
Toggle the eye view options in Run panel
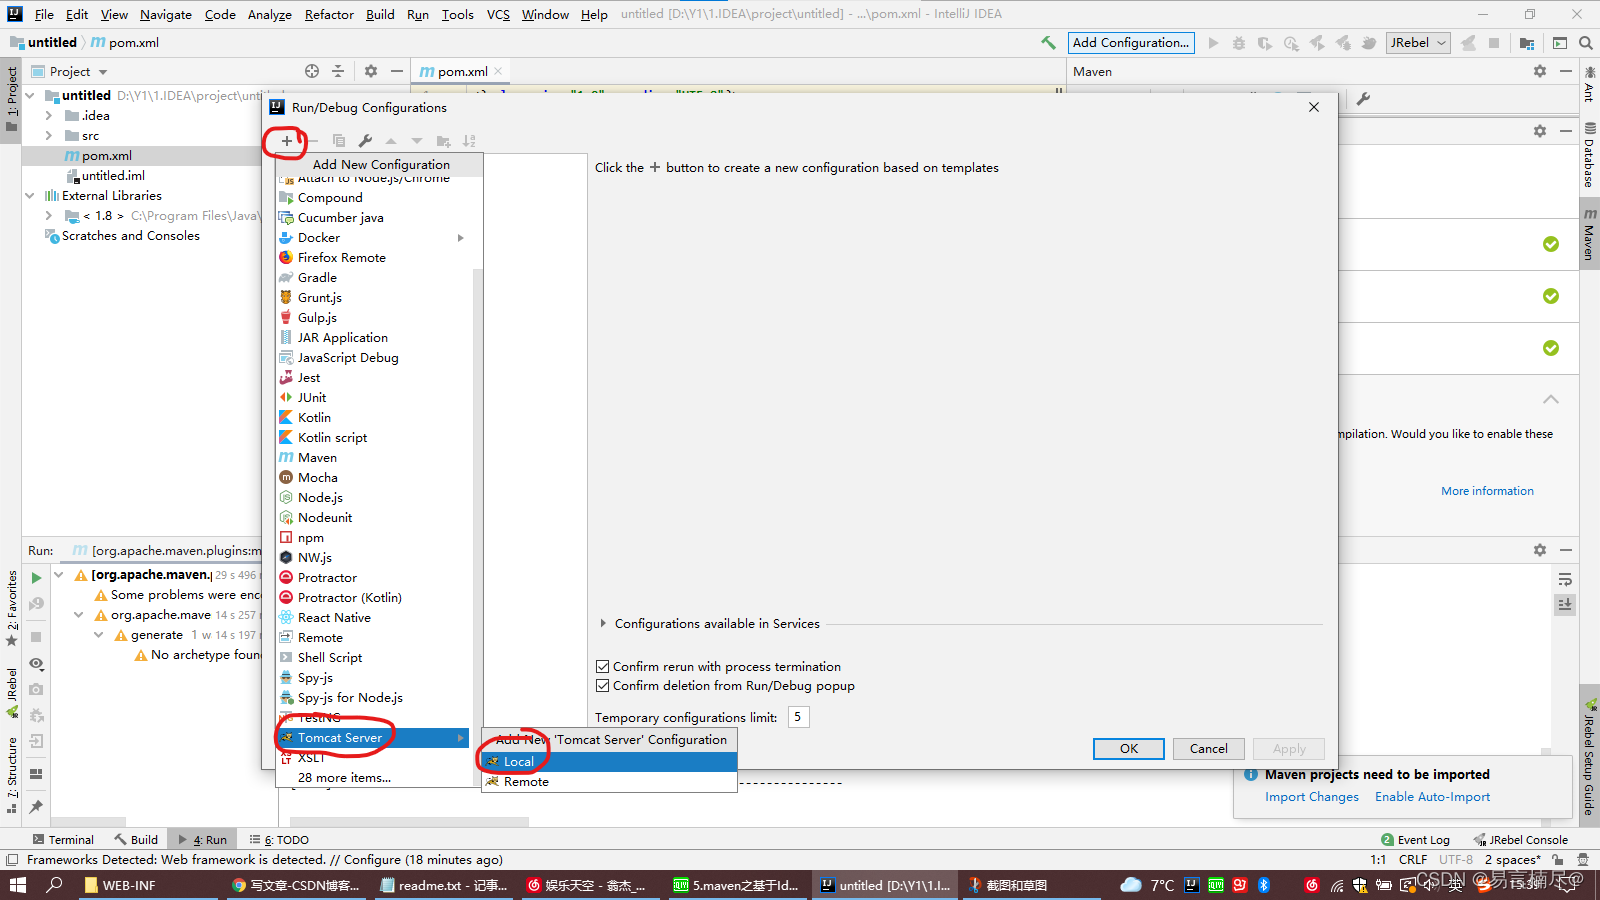pos(36,663)
